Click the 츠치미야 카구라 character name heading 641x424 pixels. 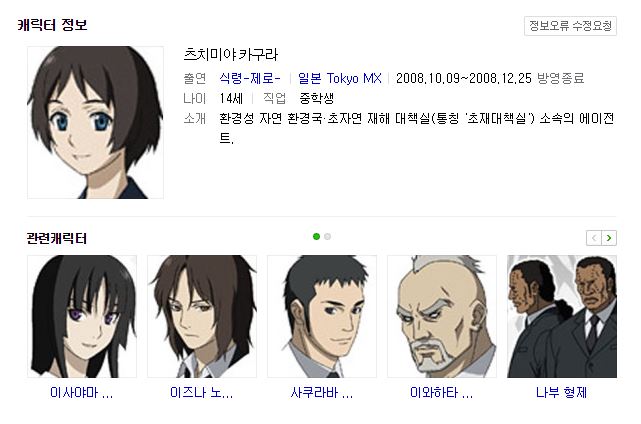(231, 54)
